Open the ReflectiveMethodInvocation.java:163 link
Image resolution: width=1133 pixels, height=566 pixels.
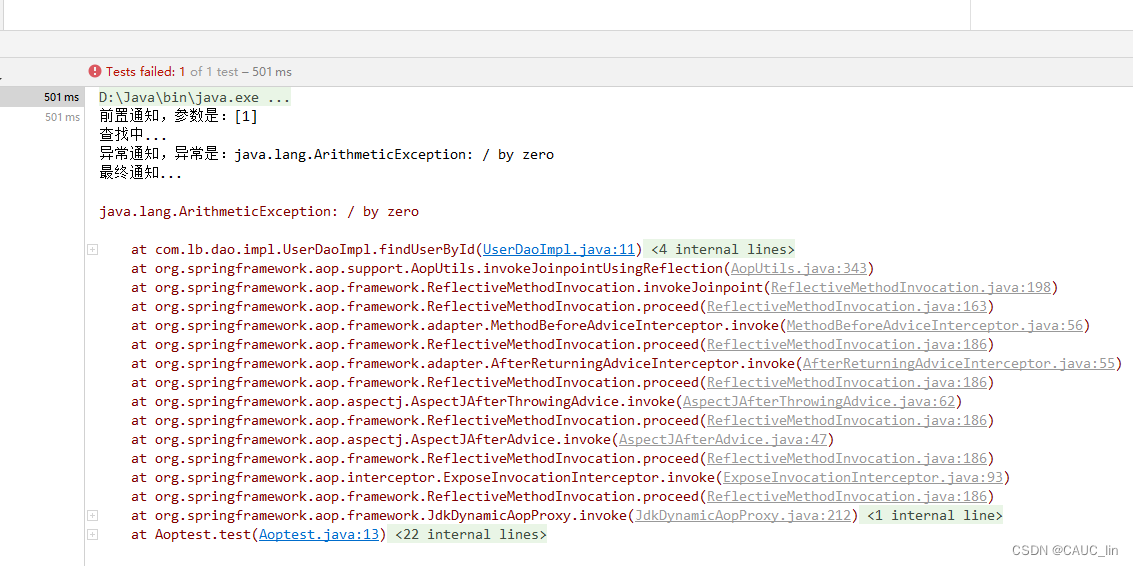tap(847, 306)
